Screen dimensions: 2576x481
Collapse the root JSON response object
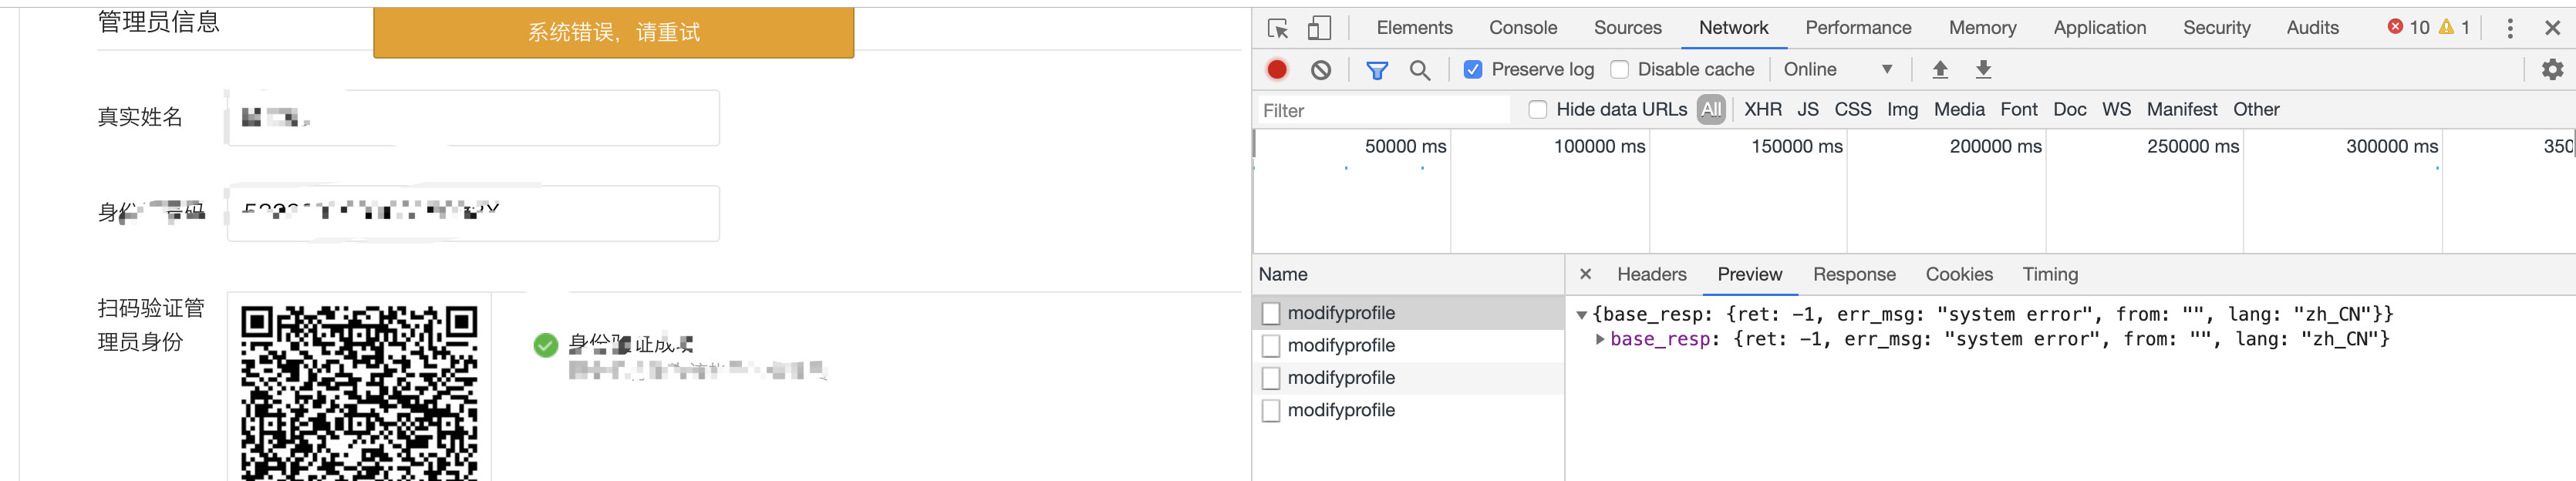(x=1582, y=315)
